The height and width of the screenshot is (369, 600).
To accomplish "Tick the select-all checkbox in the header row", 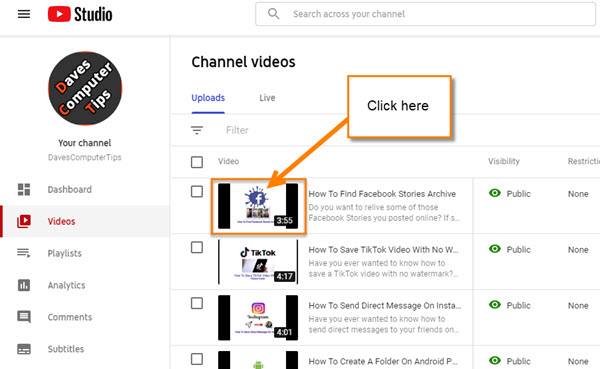I will (x=197, y=162).
